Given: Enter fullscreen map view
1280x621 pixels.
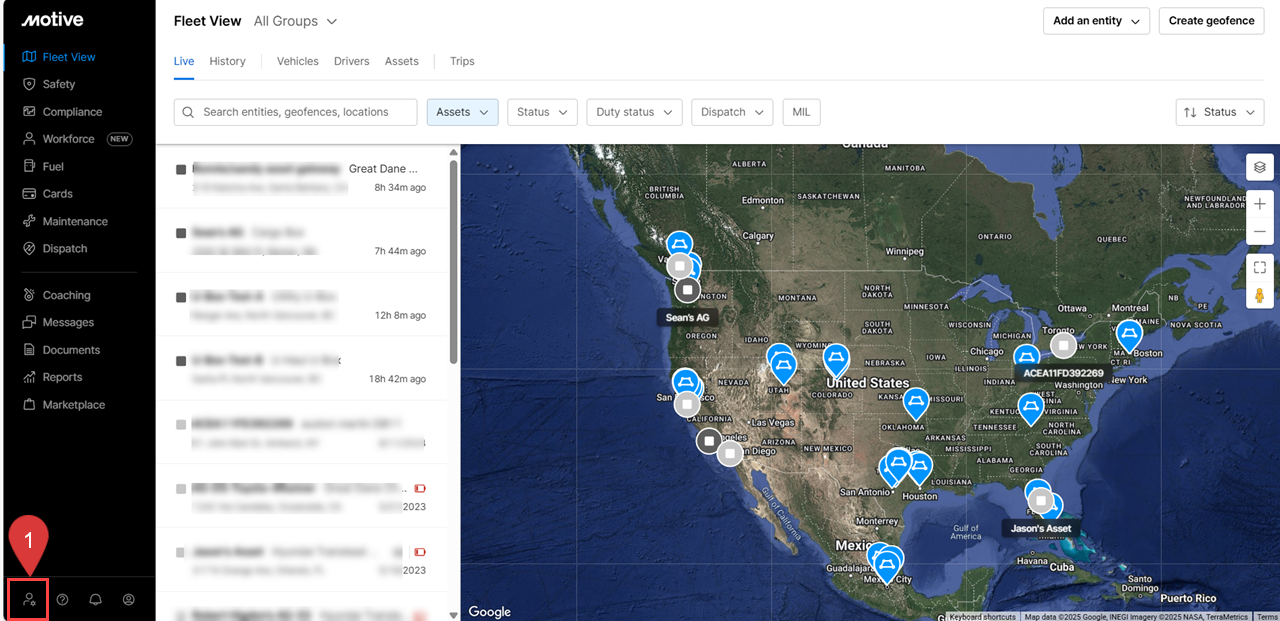Looking at the screenshot, I should click(1259, 267).
